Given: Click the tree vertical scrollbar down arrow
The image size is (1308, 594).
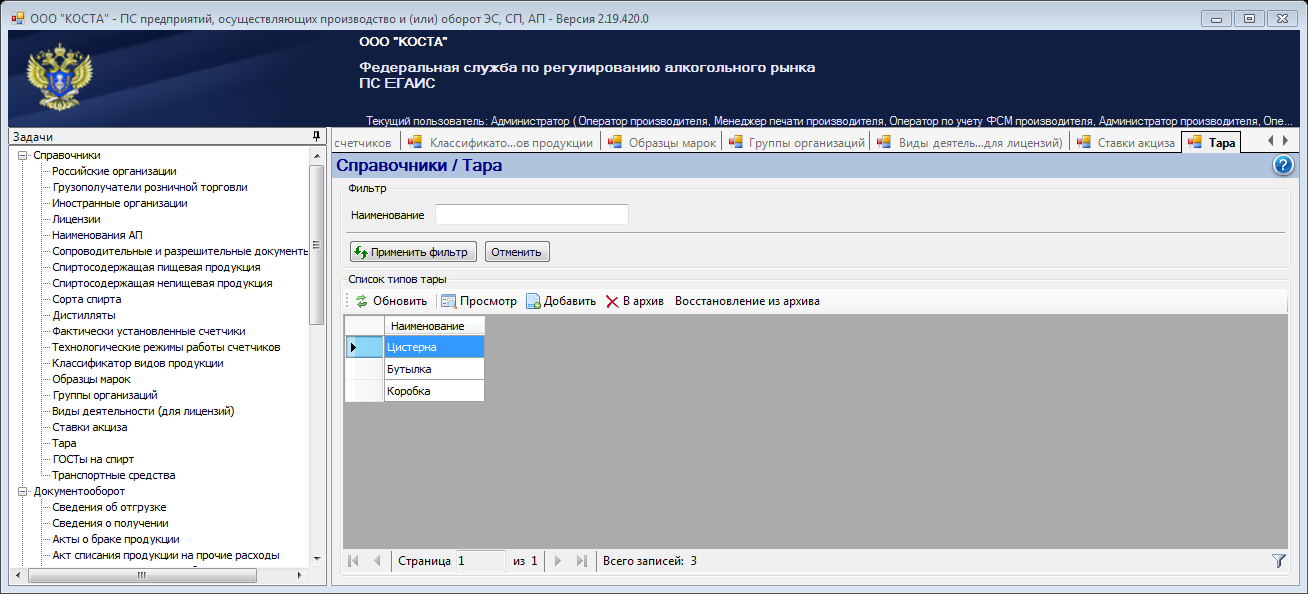Looking at the screenshot, I should tap(317, 558).
